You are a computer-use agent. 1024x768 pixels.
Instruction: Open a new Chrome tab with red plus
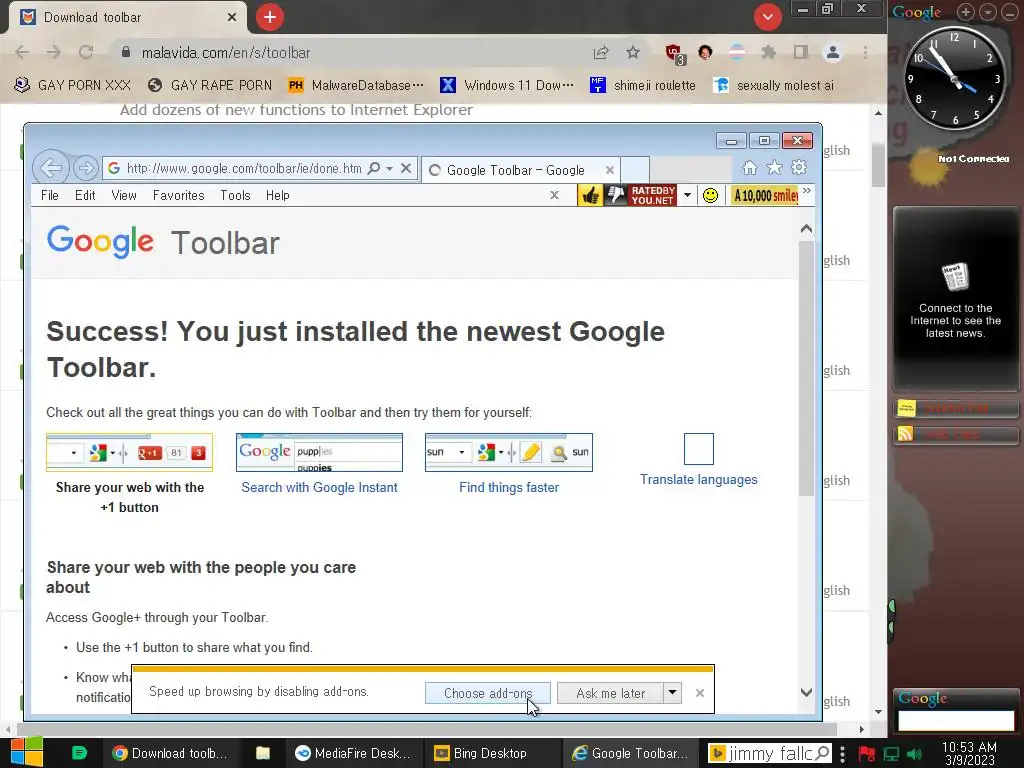[270, 17]
